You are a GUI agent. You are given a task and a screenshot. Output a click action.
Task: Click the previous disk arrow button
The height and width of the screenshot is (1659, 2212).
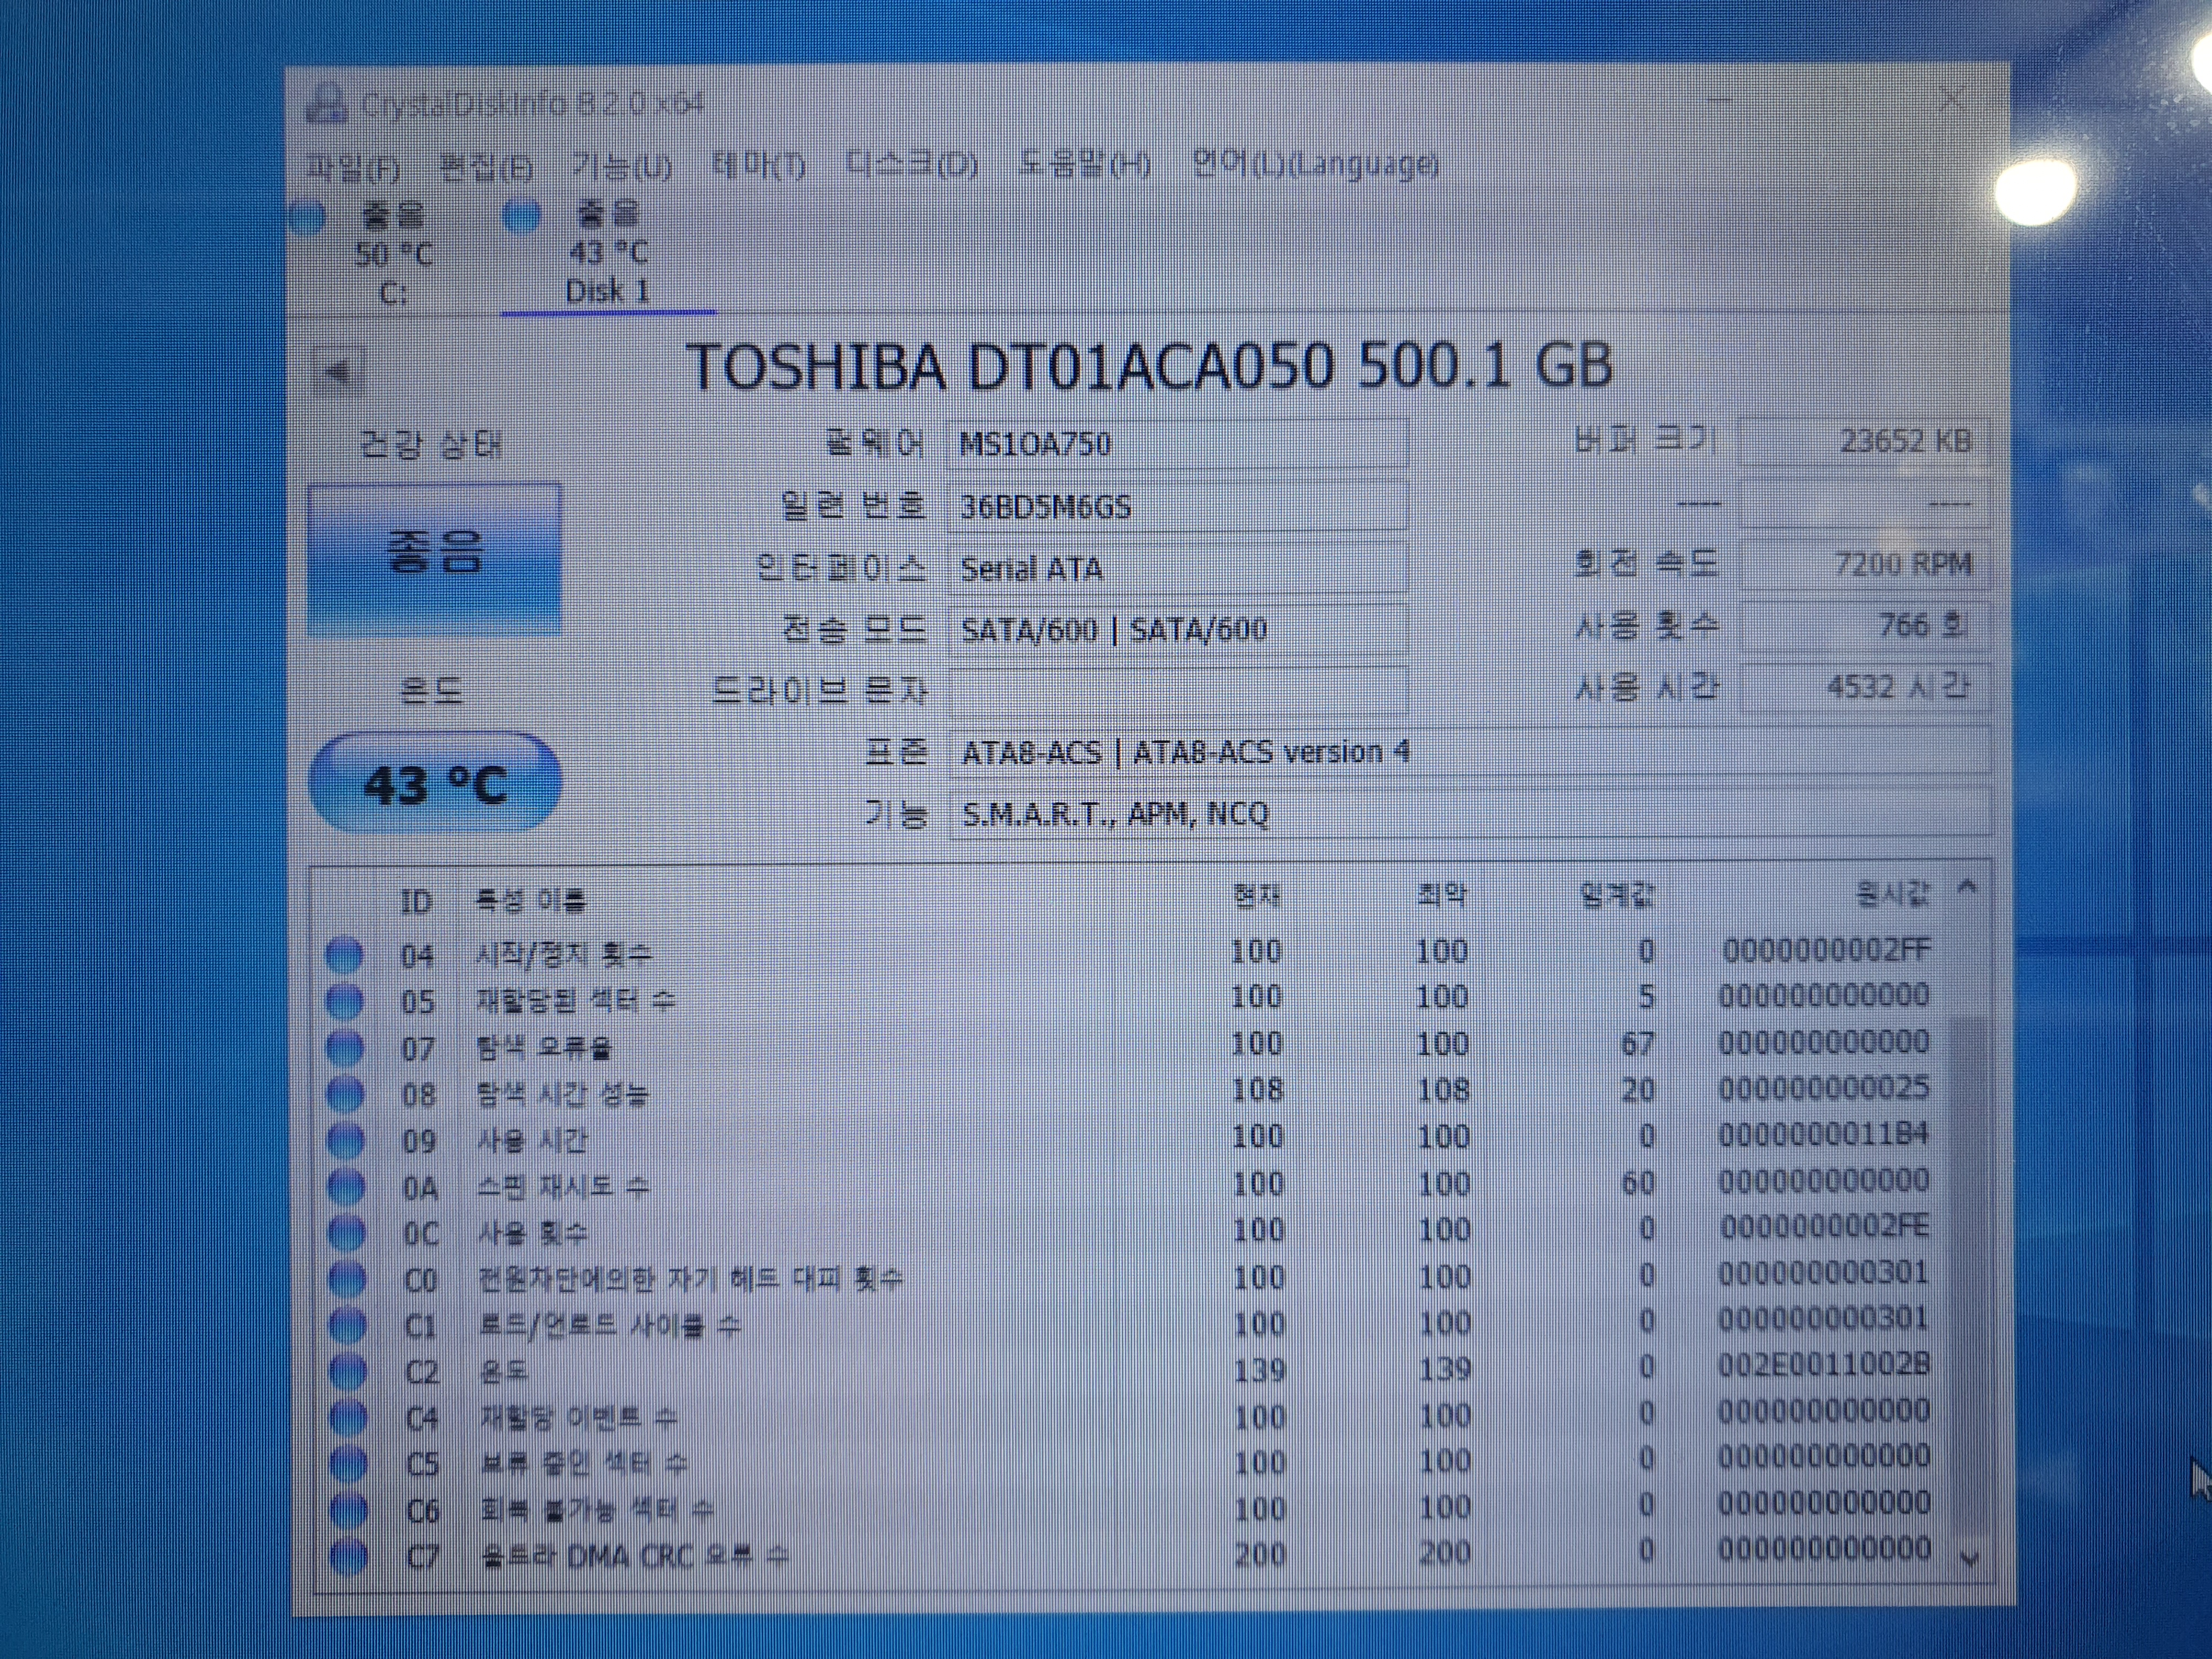339,373
